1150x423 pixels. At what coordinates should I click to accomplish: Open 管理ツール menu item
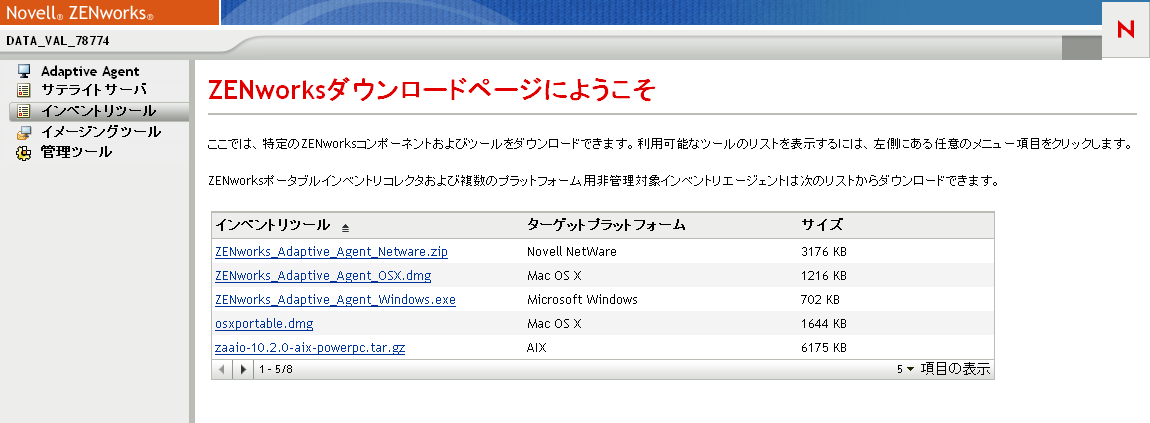click(x=76, y=152)
